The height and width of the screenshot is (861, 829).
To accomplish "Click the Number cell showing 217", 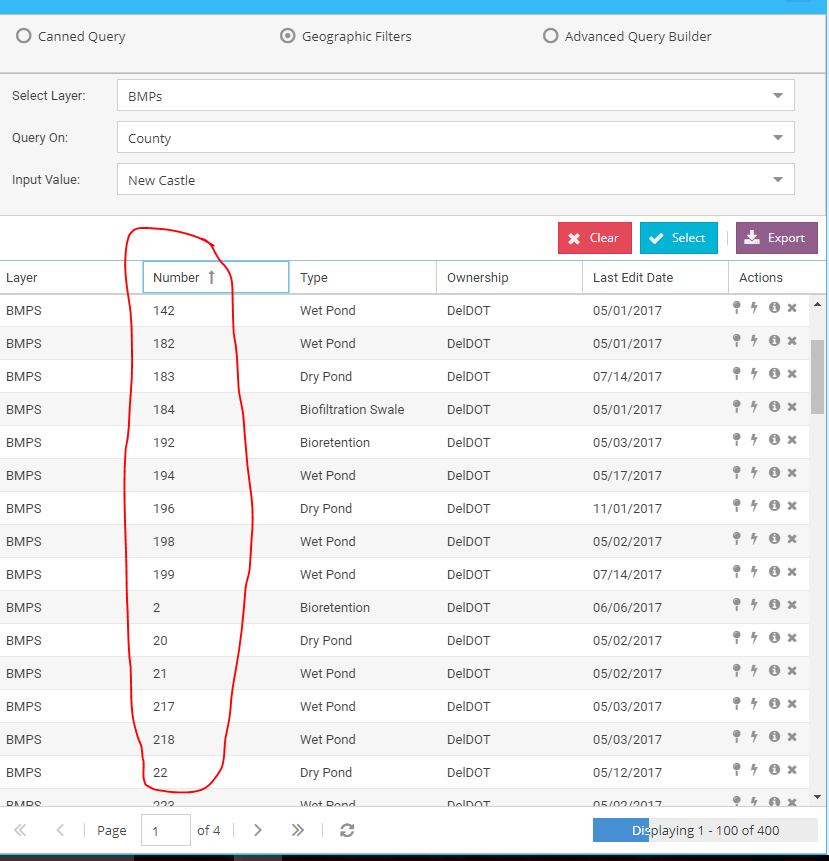I will click(216, 706).
